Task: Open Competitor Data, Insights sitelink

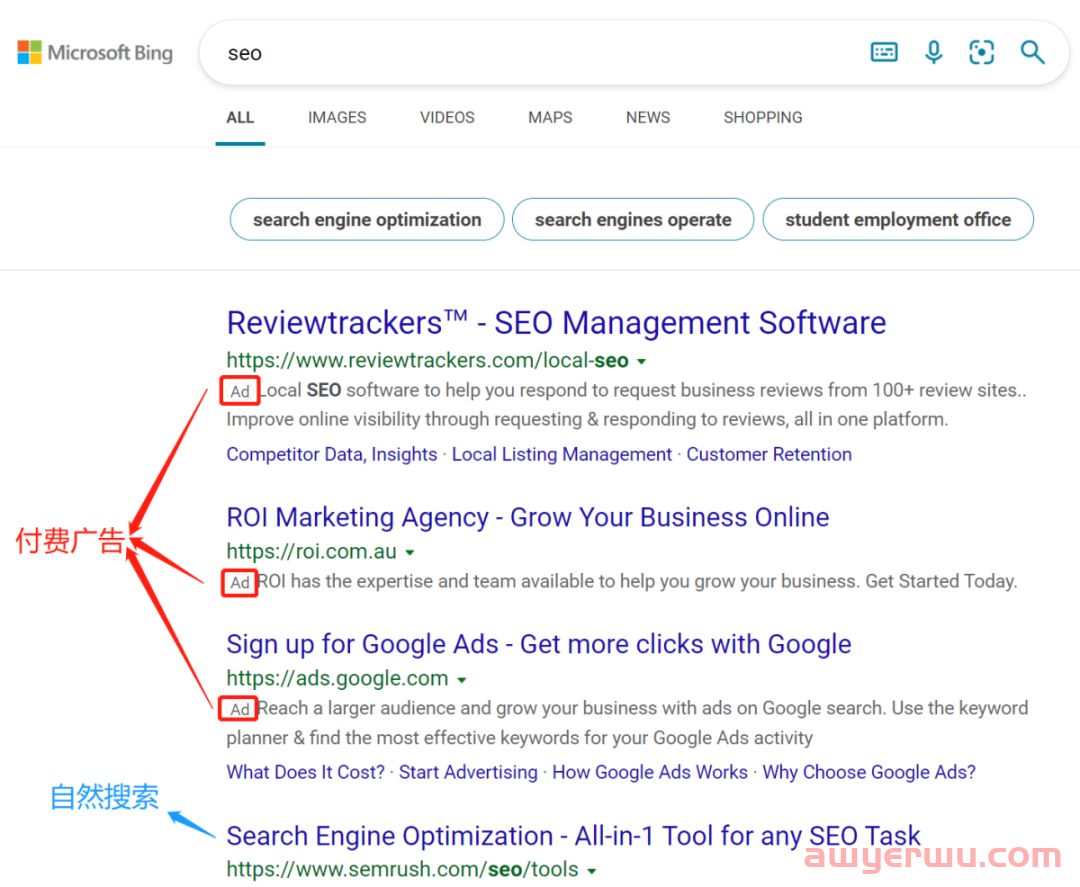Action: click(332, 455)
